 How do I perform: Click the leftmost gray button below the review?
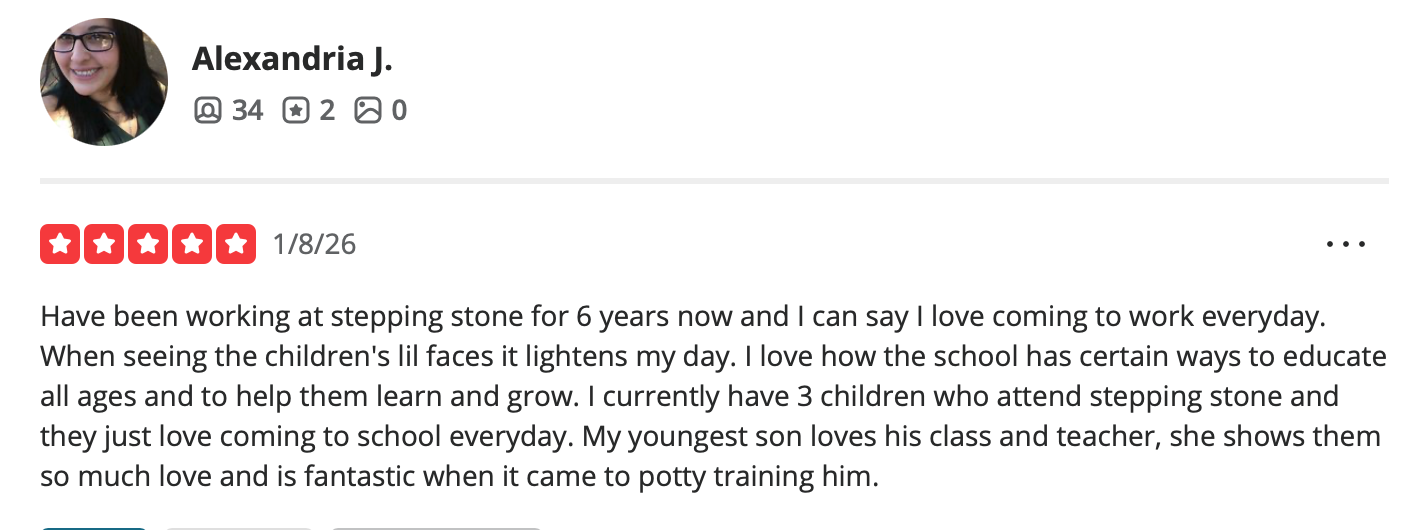[238, 526]
